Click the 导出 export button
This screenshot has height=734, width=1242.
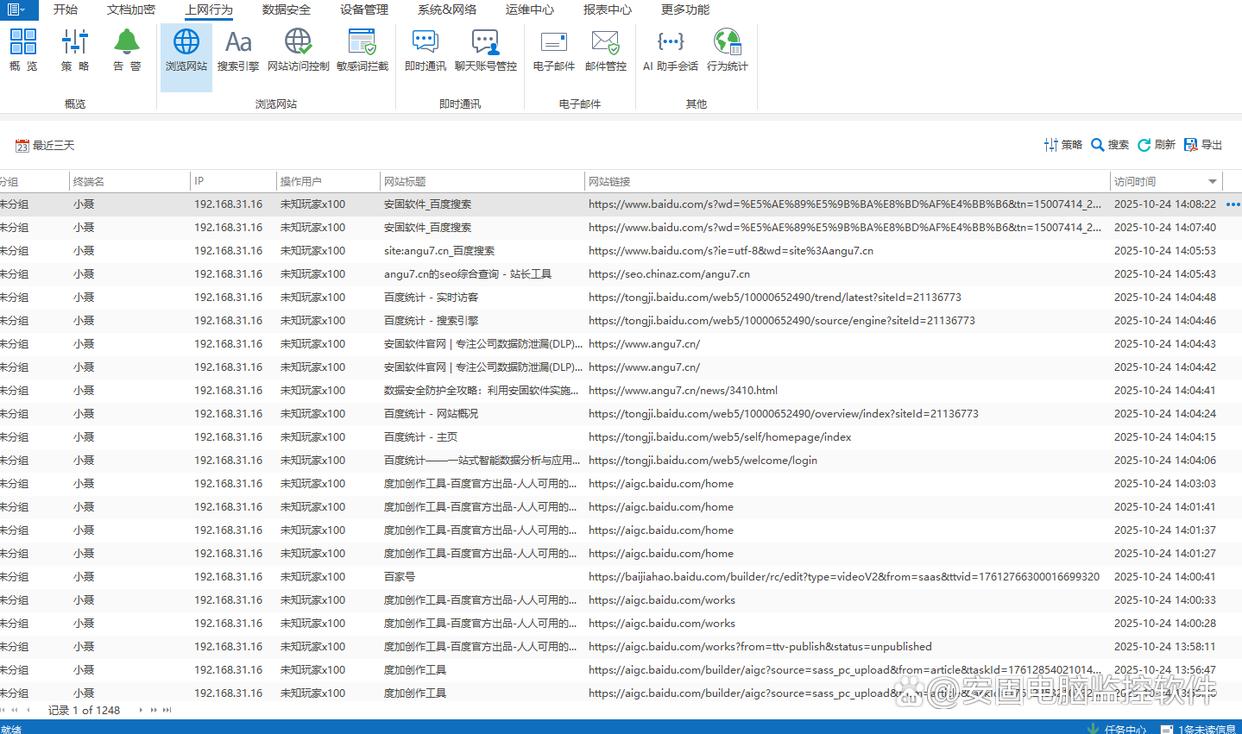[1203, 145]
